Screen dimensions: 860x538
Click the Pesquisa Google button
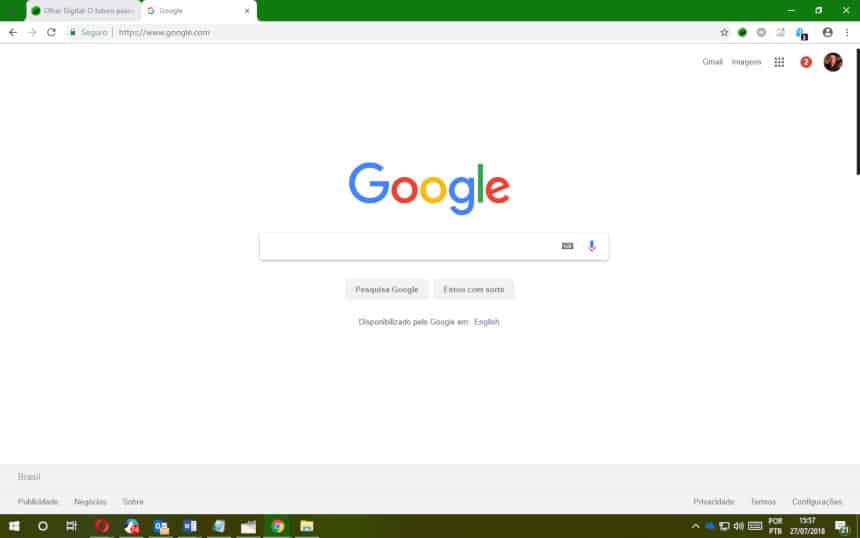point(387,289)
